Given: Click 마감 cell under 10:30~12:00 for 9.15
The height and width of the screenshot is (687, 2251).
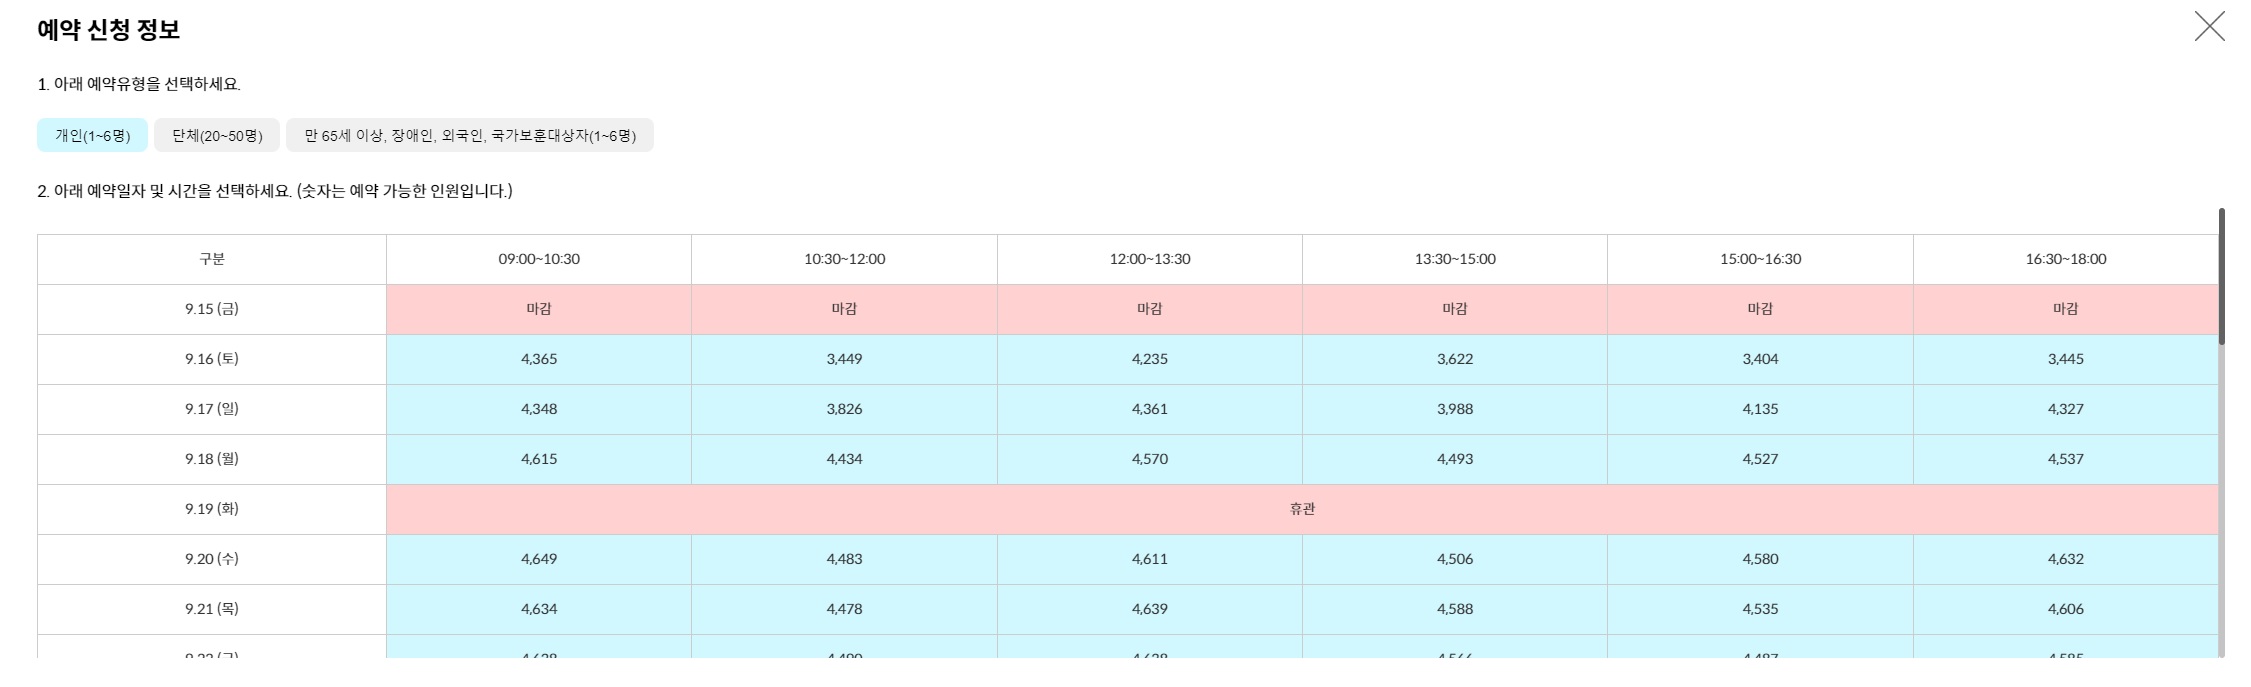Looking at the screenshot, I should [844, 309].
